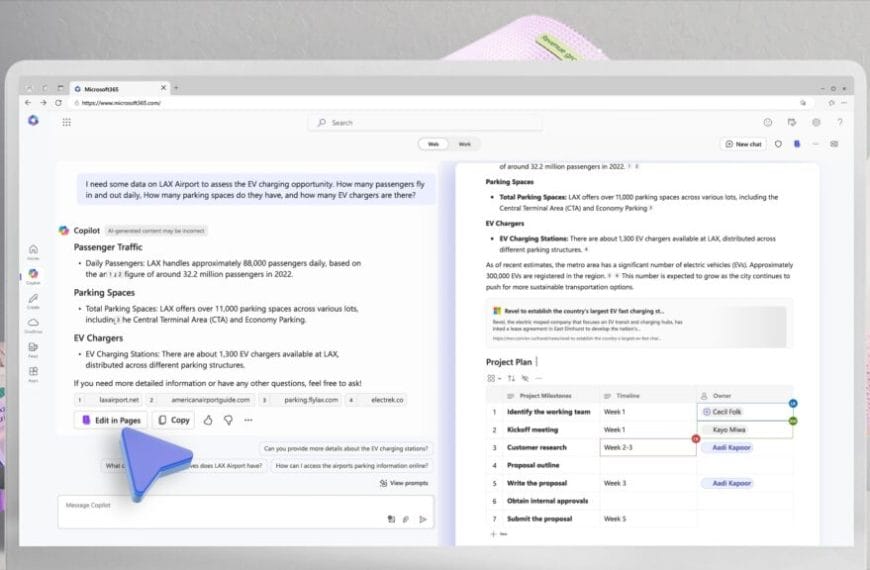Click the hide fields icon in the Project Plan toolbar
Image resolution: width=870 pixels, height=570 pixels.
click(525, 379)
